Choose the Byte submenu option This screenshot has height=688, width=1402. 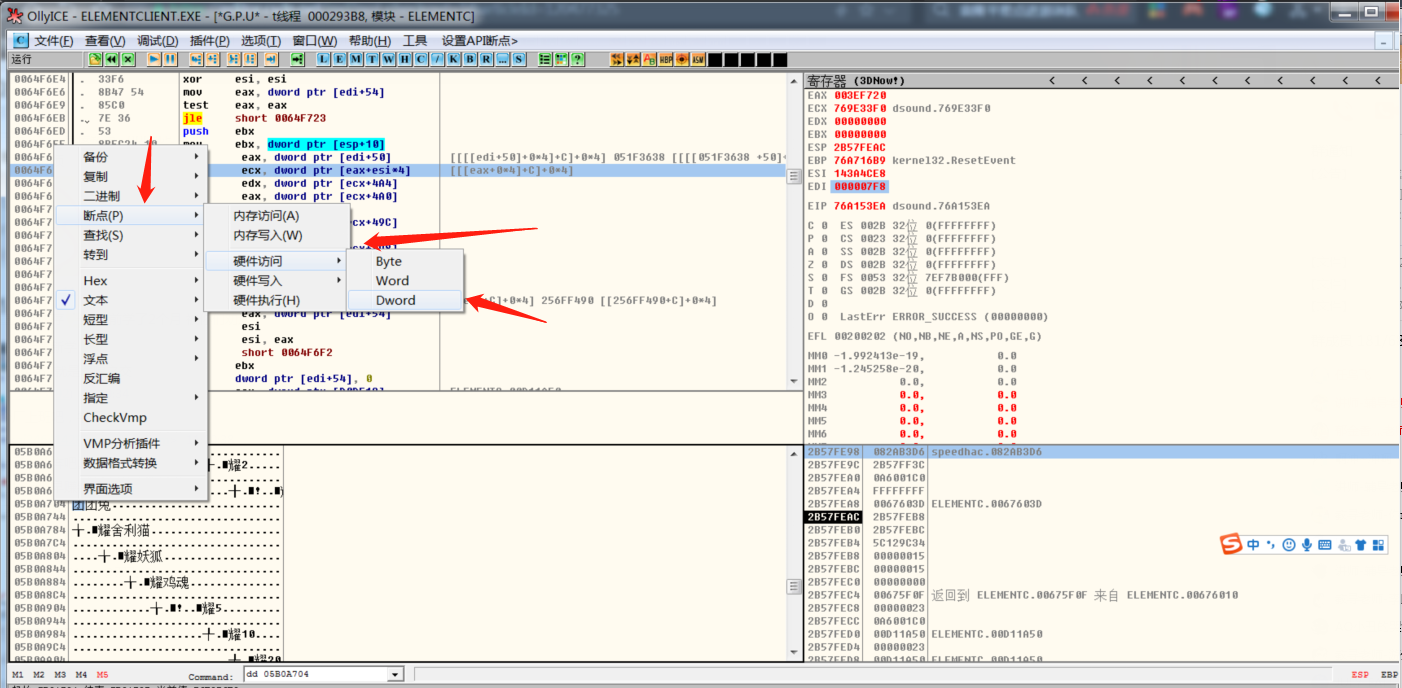point(405,261)
